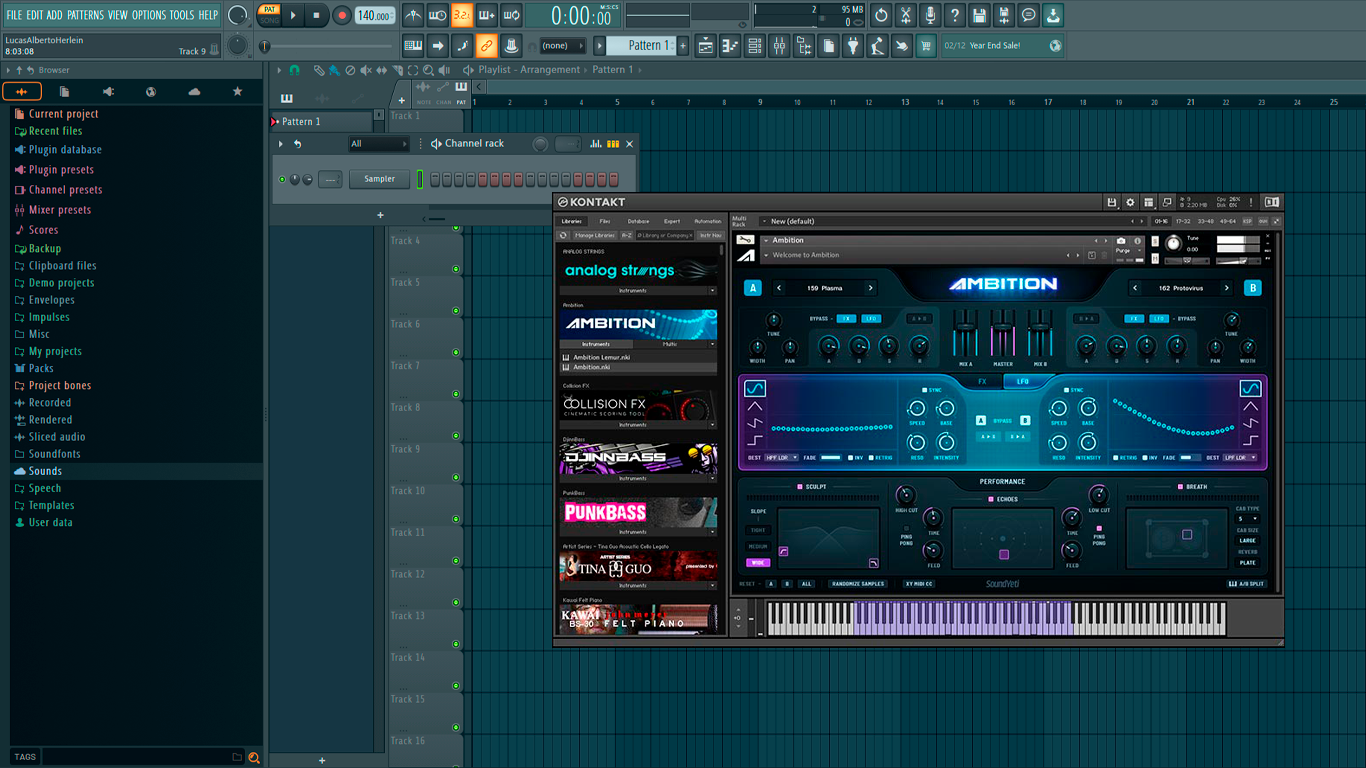Switch to the Kontakt Files tab
This screenshot has width=1366, height=768.
(605, 221)
